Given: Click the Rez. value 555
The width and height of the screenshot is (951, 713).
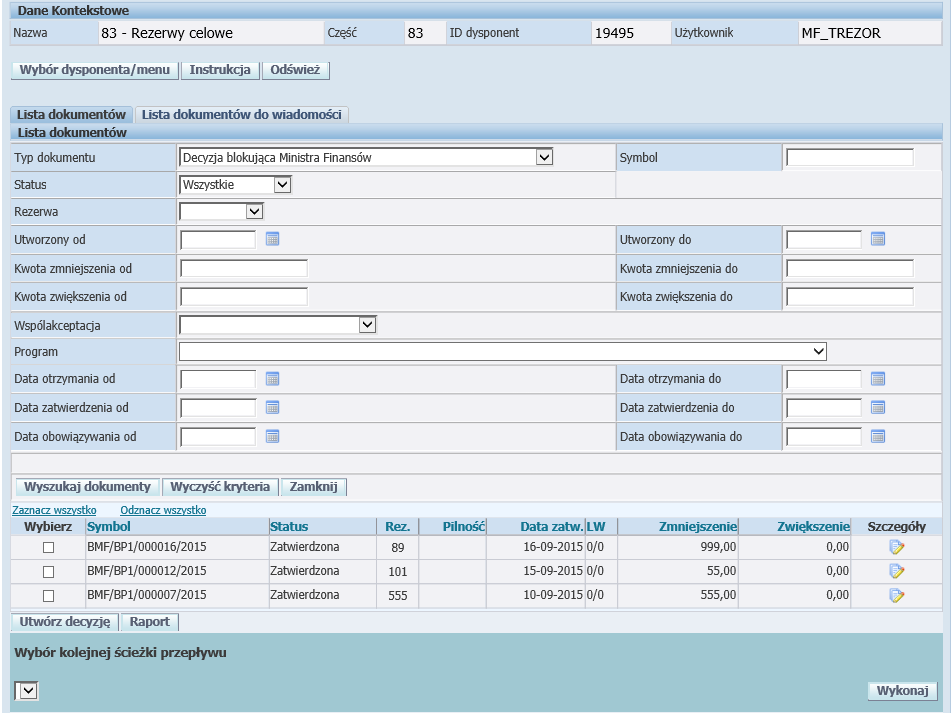Looking at the screenshot, I should (398, 595).
